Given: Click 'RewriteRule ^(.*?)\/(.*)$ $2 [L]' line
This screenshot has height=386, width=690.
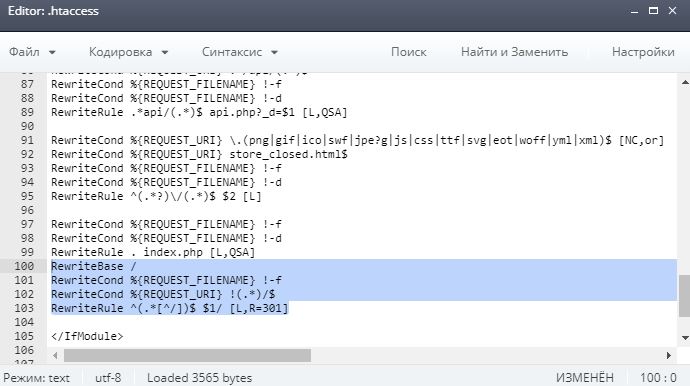Looking at the screenshot, I should point(156,196).
